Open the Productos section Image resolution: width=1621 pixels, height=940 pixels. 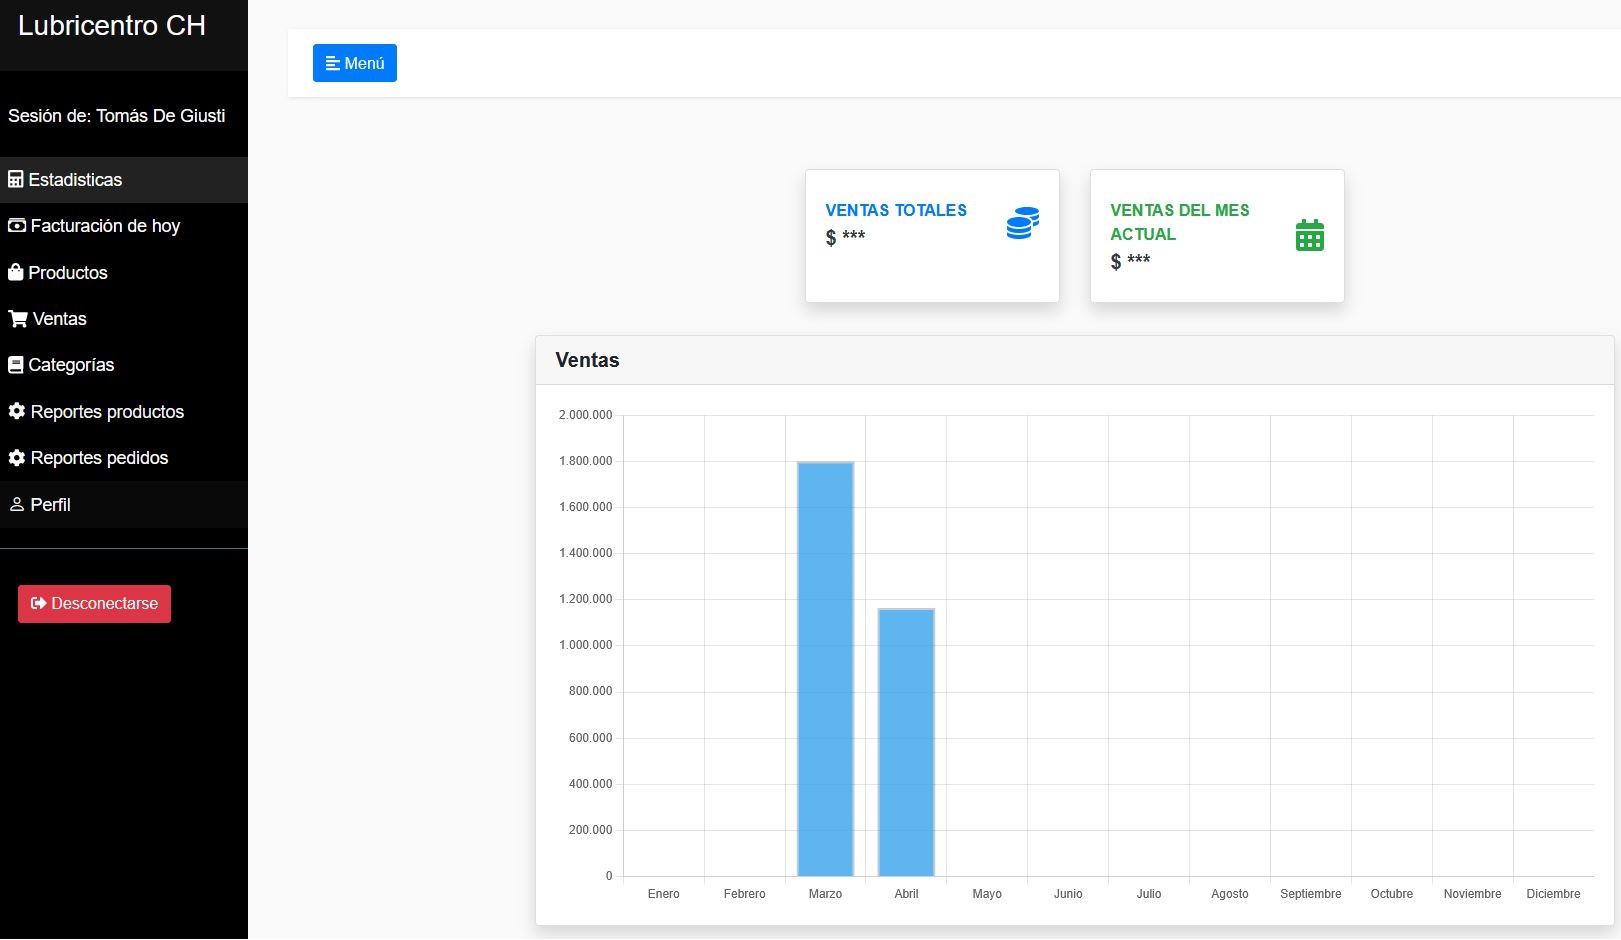point(68,273)
